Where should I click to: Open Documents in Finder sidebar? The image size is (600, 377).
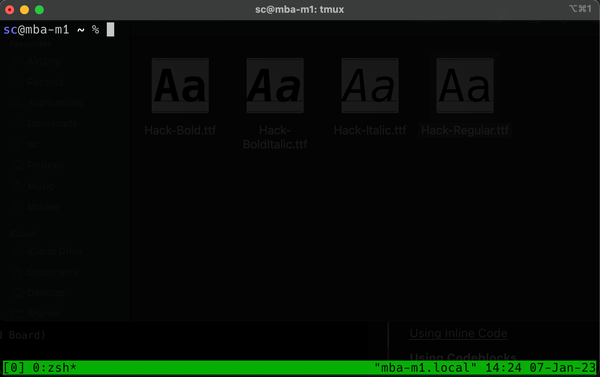pyautogui.click(x=53, y=272)
